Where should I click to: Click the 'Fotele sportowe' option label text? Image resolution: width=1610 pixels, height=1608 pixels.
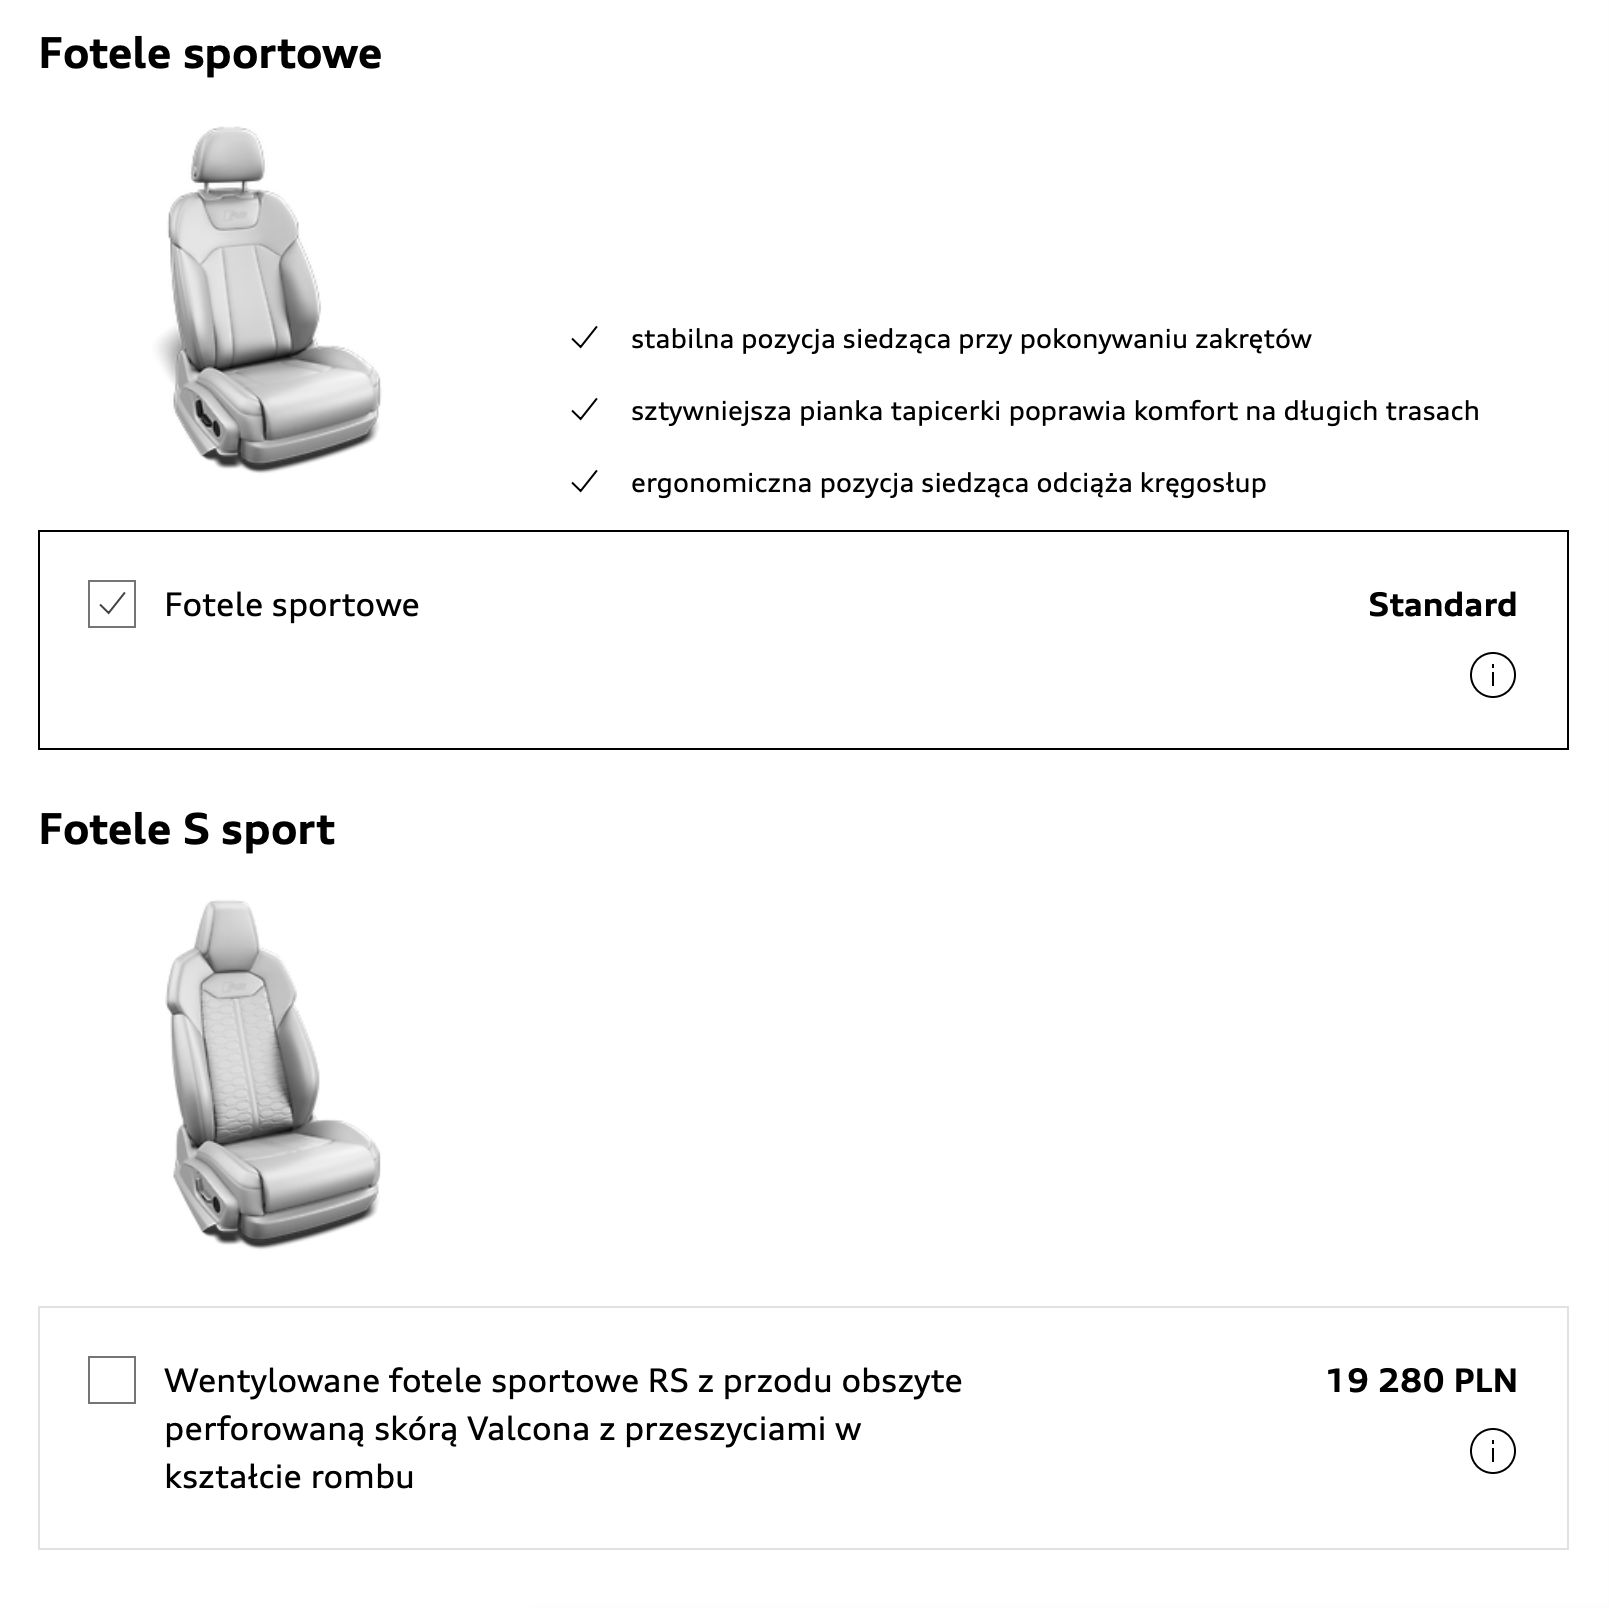[x=292, y=605]
